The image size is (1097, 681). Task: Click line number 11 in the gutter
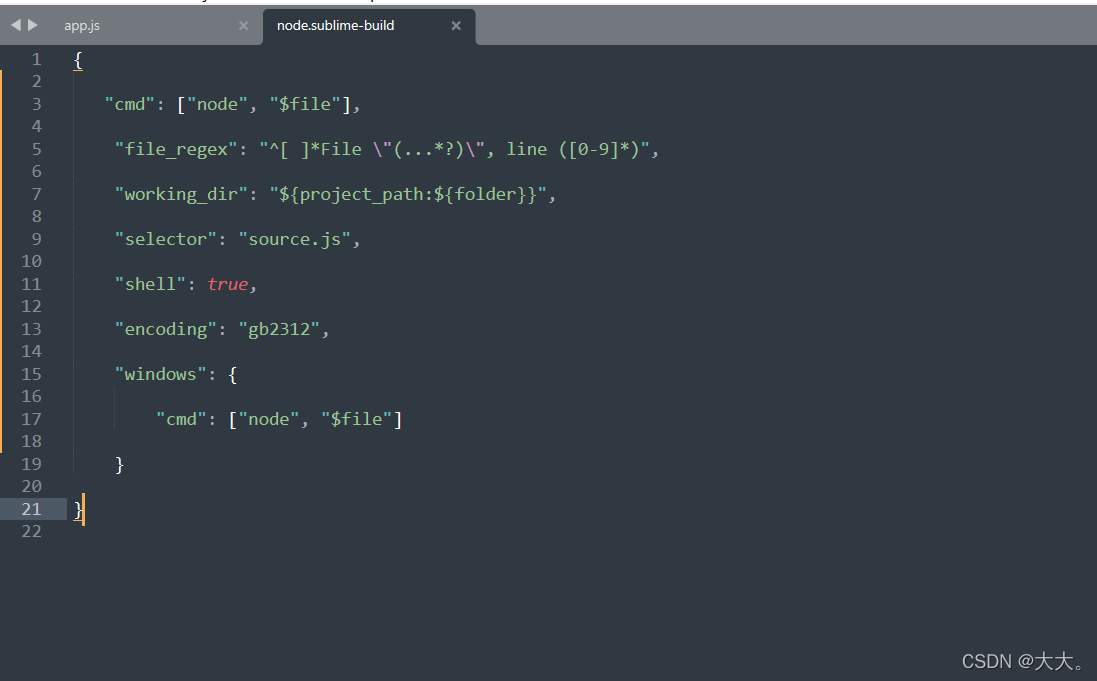tap(31, 283)
